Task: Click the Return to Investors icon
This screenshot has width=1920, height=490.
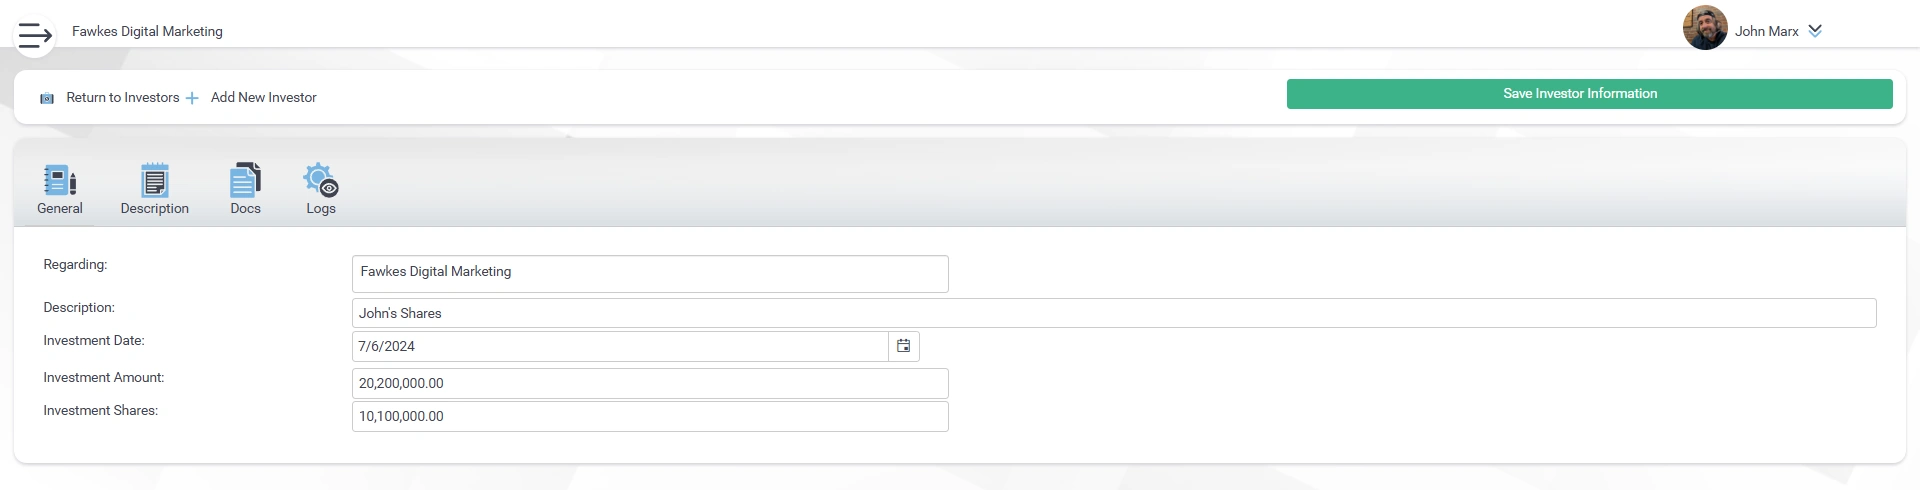Action: [x=47, y=98]
